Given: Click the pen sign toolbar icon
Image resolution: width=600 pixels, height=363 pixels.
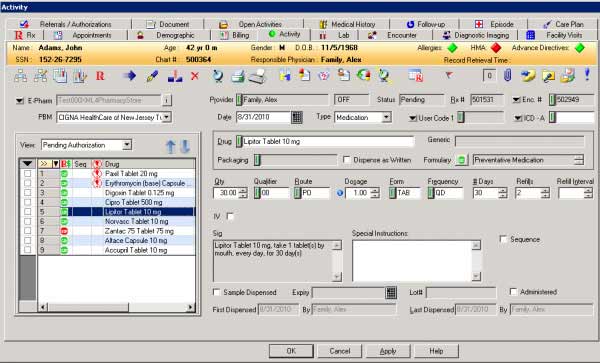Looking at the screenshot, I should point(152,76).
